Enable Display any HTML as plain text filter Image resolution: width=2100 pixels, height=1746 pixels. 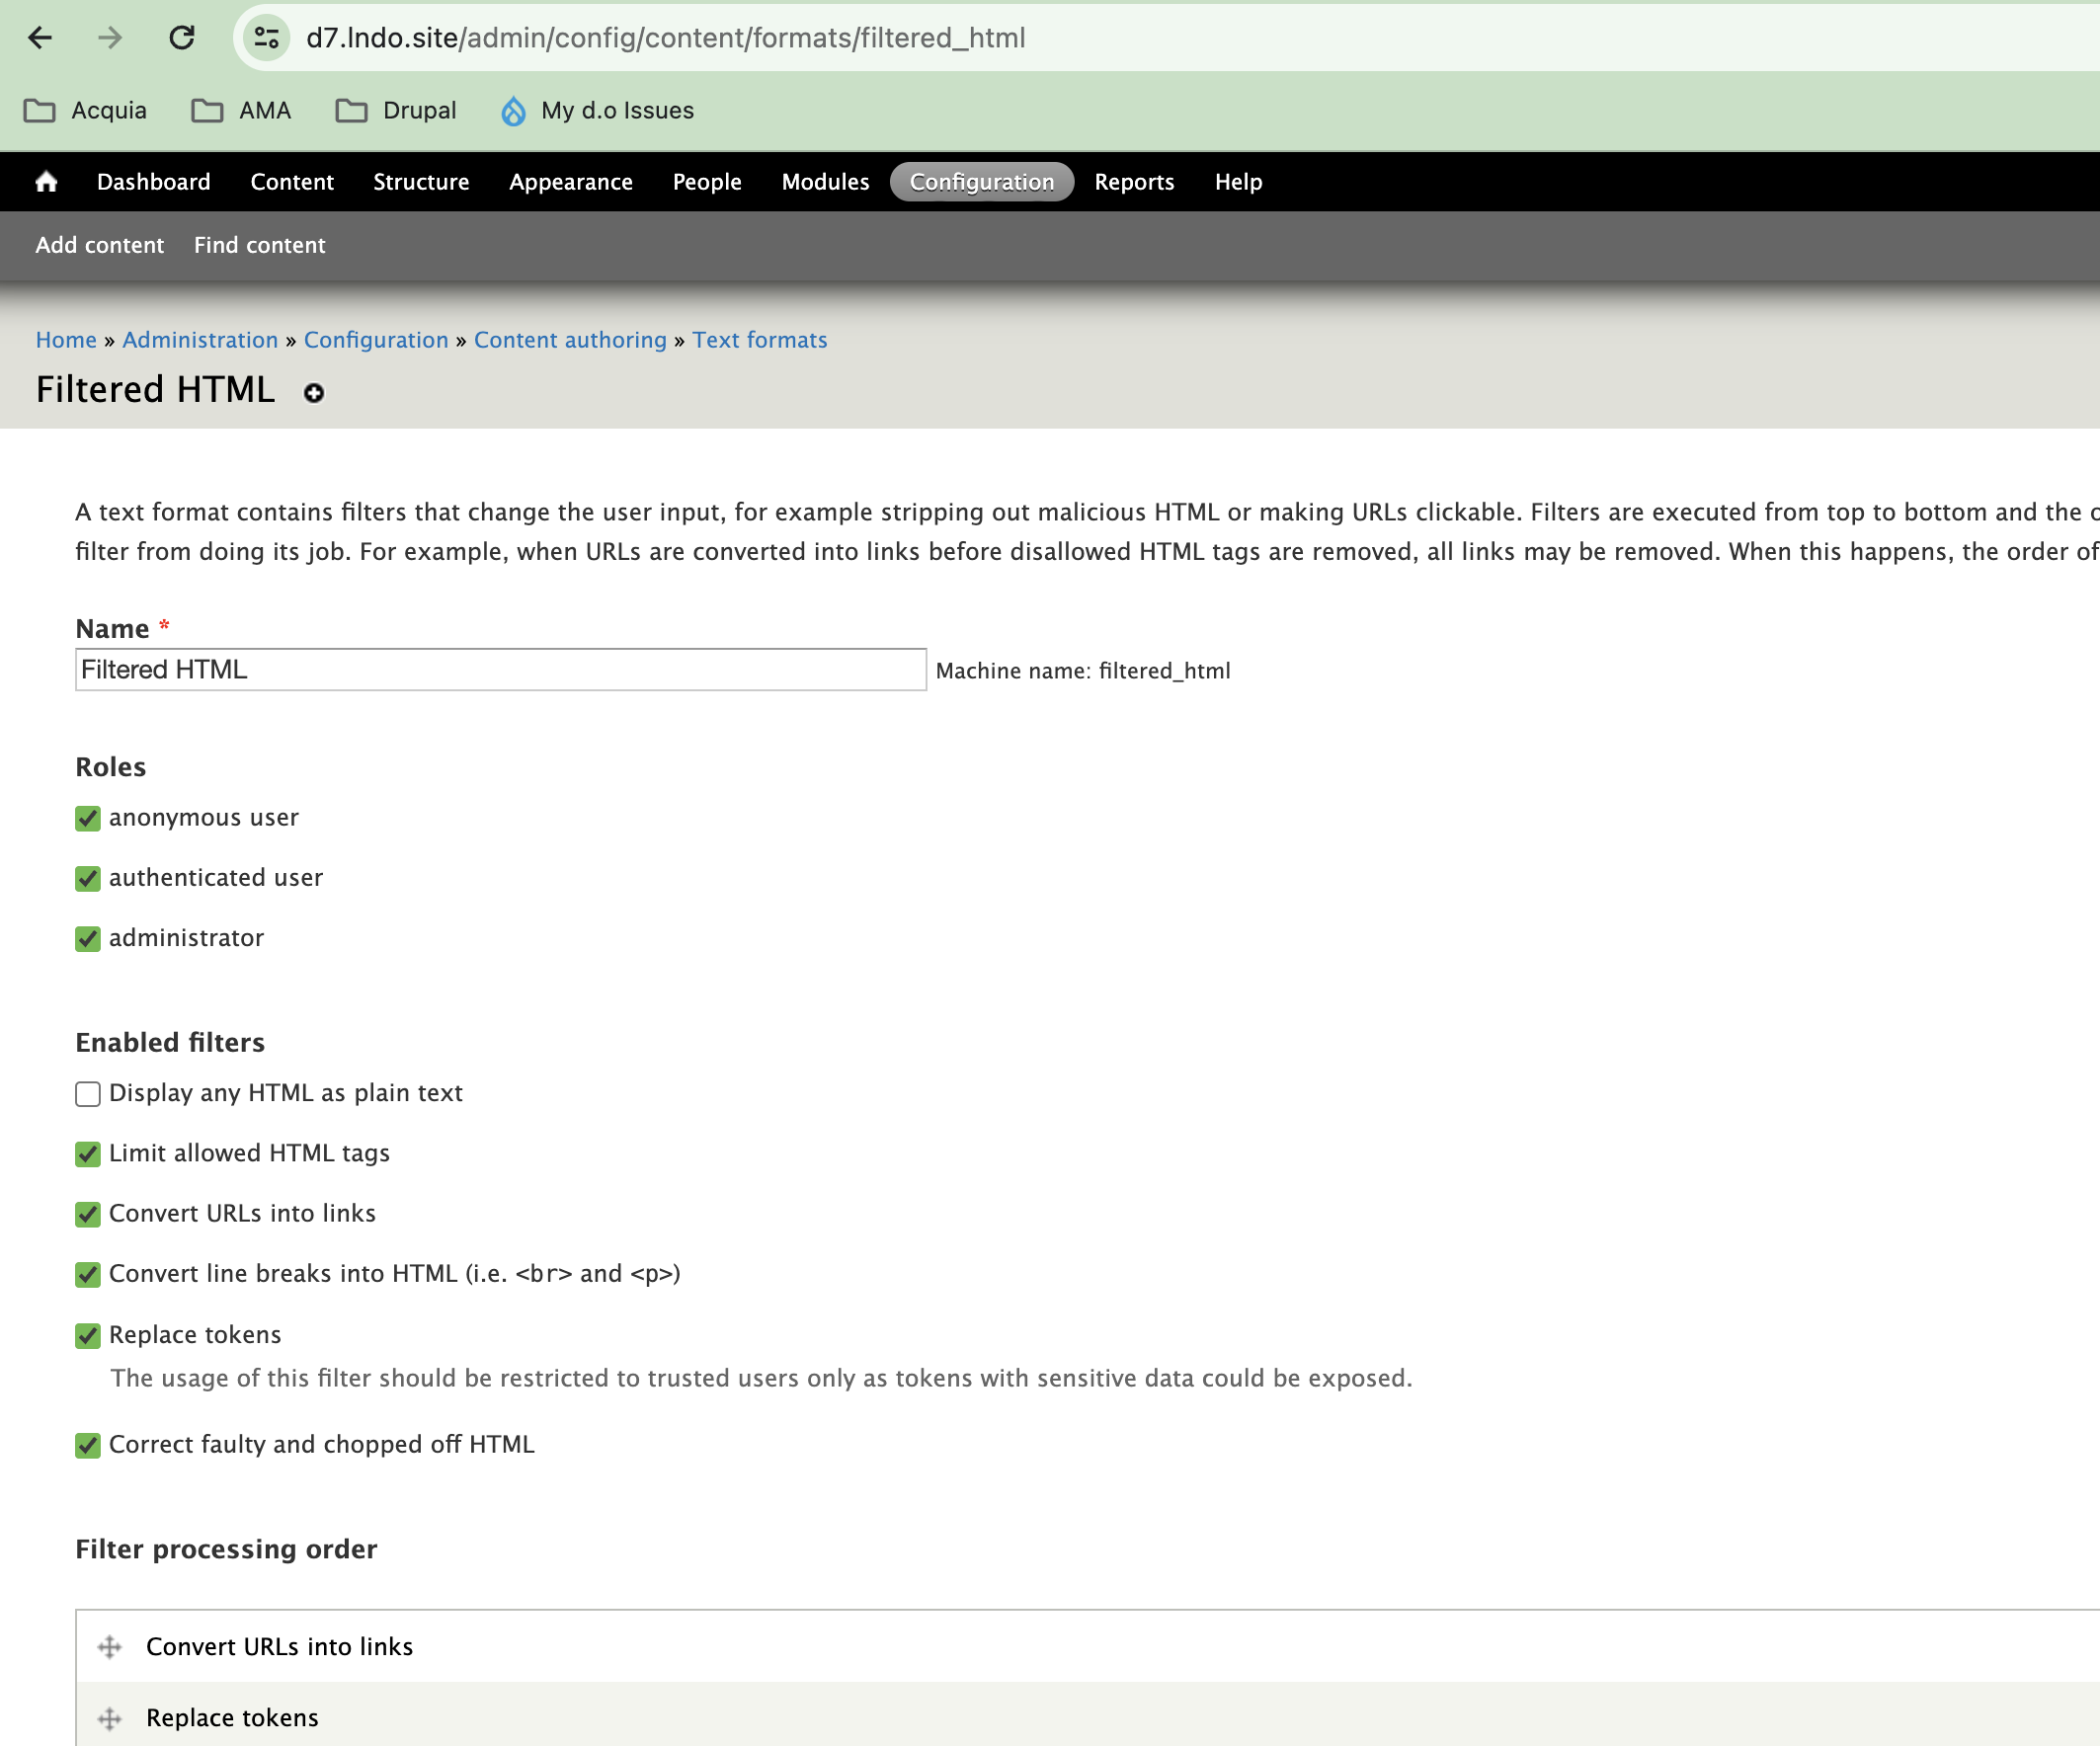(x=87, y=1094)
